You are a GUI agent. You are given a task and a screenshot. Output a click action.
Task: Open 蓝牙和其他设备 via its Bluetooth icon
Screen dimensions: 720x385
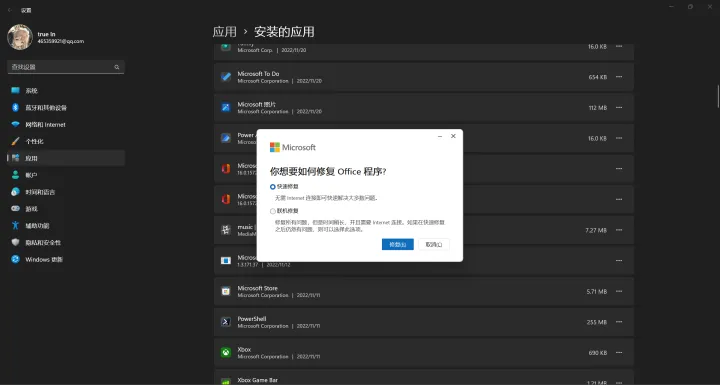point(15,108)
